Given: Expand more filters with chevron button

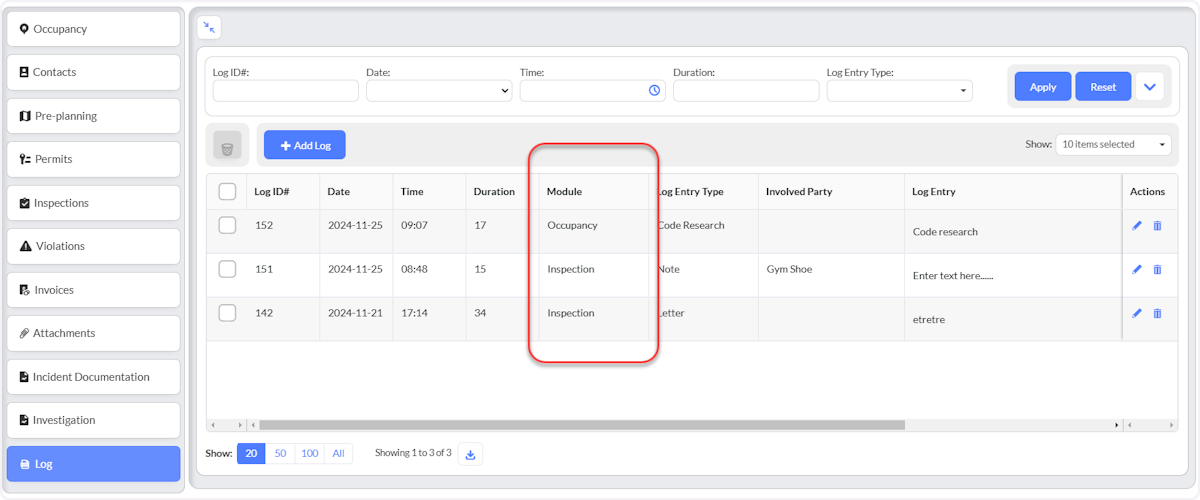Looking at the screenshot, I should click(x=1150, y=87).
